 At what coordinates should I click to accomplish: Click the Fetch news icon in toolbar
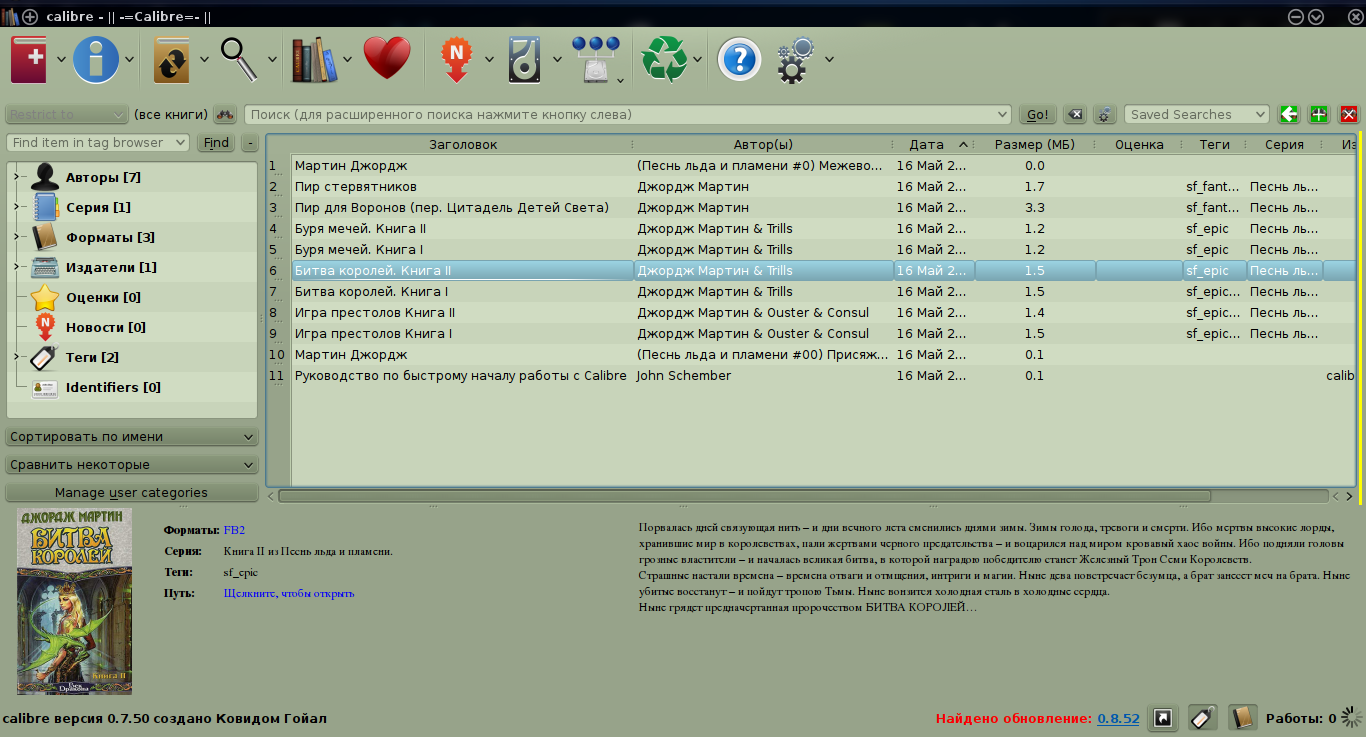click(x=456, y=59)
